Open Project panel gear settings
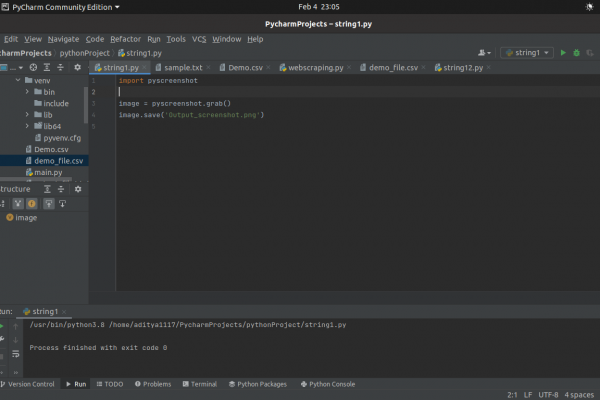The image size is (600, 400). [77, 67]
